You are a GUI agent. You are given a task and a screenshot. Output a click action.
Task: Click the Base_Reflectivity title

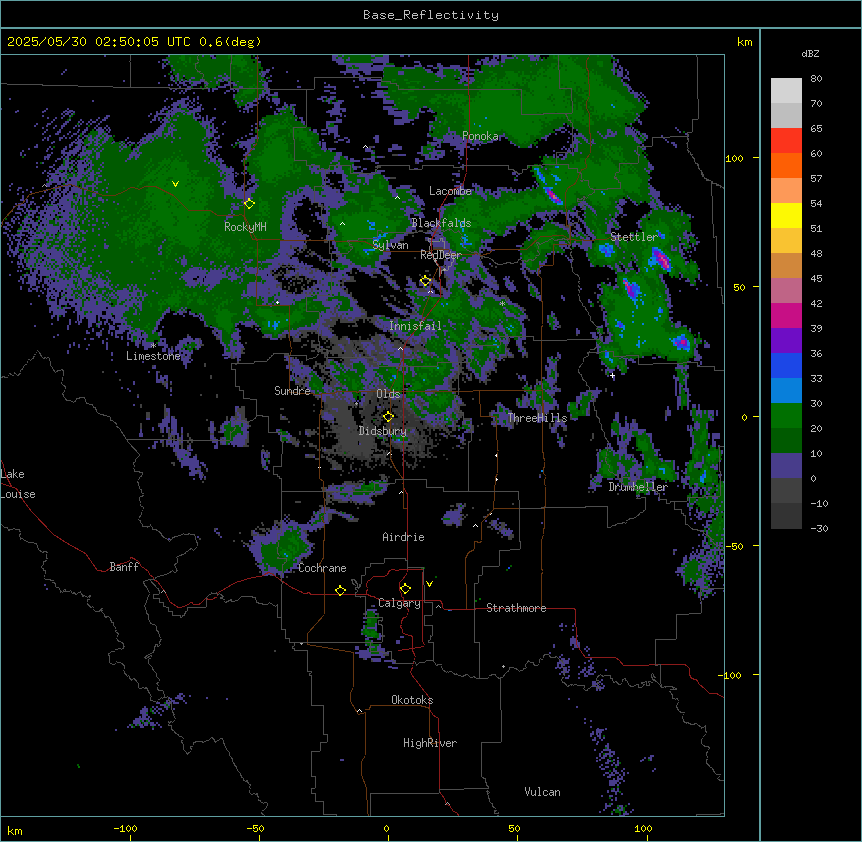pyautogui.click(x=431, y=15)
